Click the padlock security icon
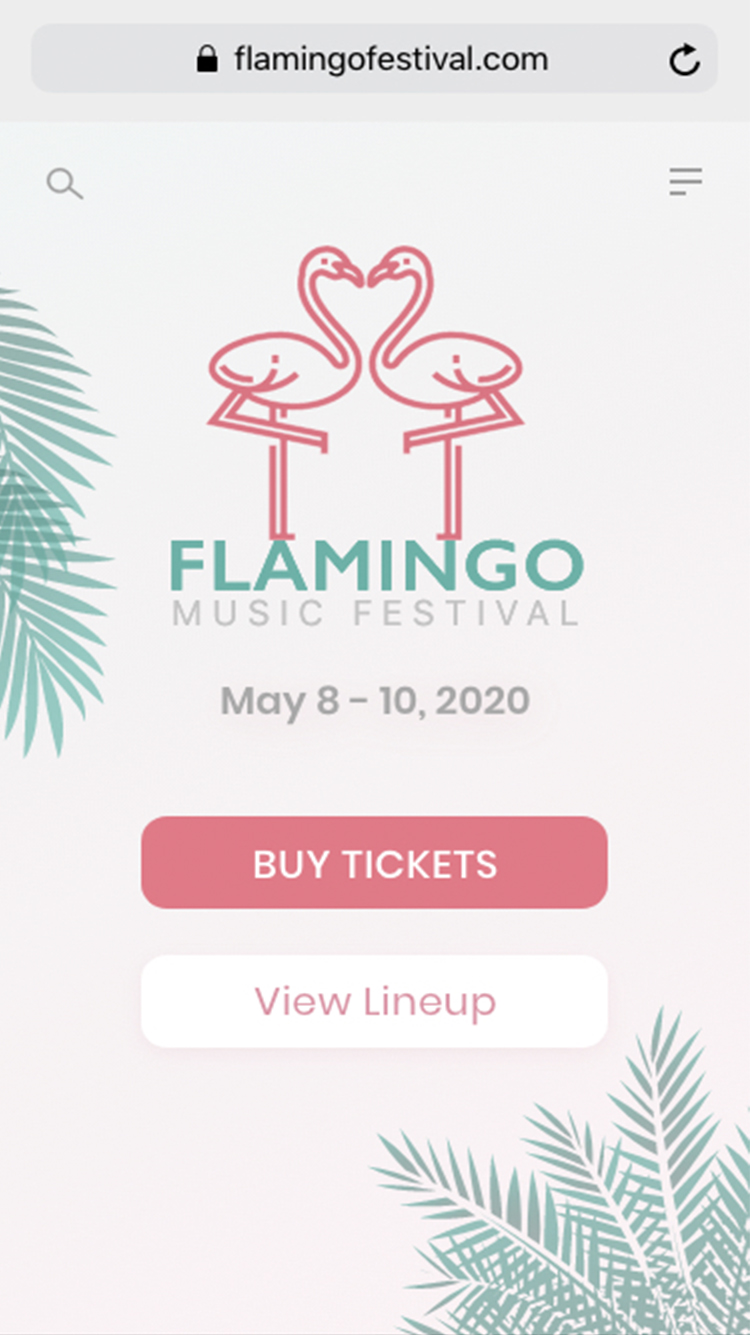 click(207, 59)
